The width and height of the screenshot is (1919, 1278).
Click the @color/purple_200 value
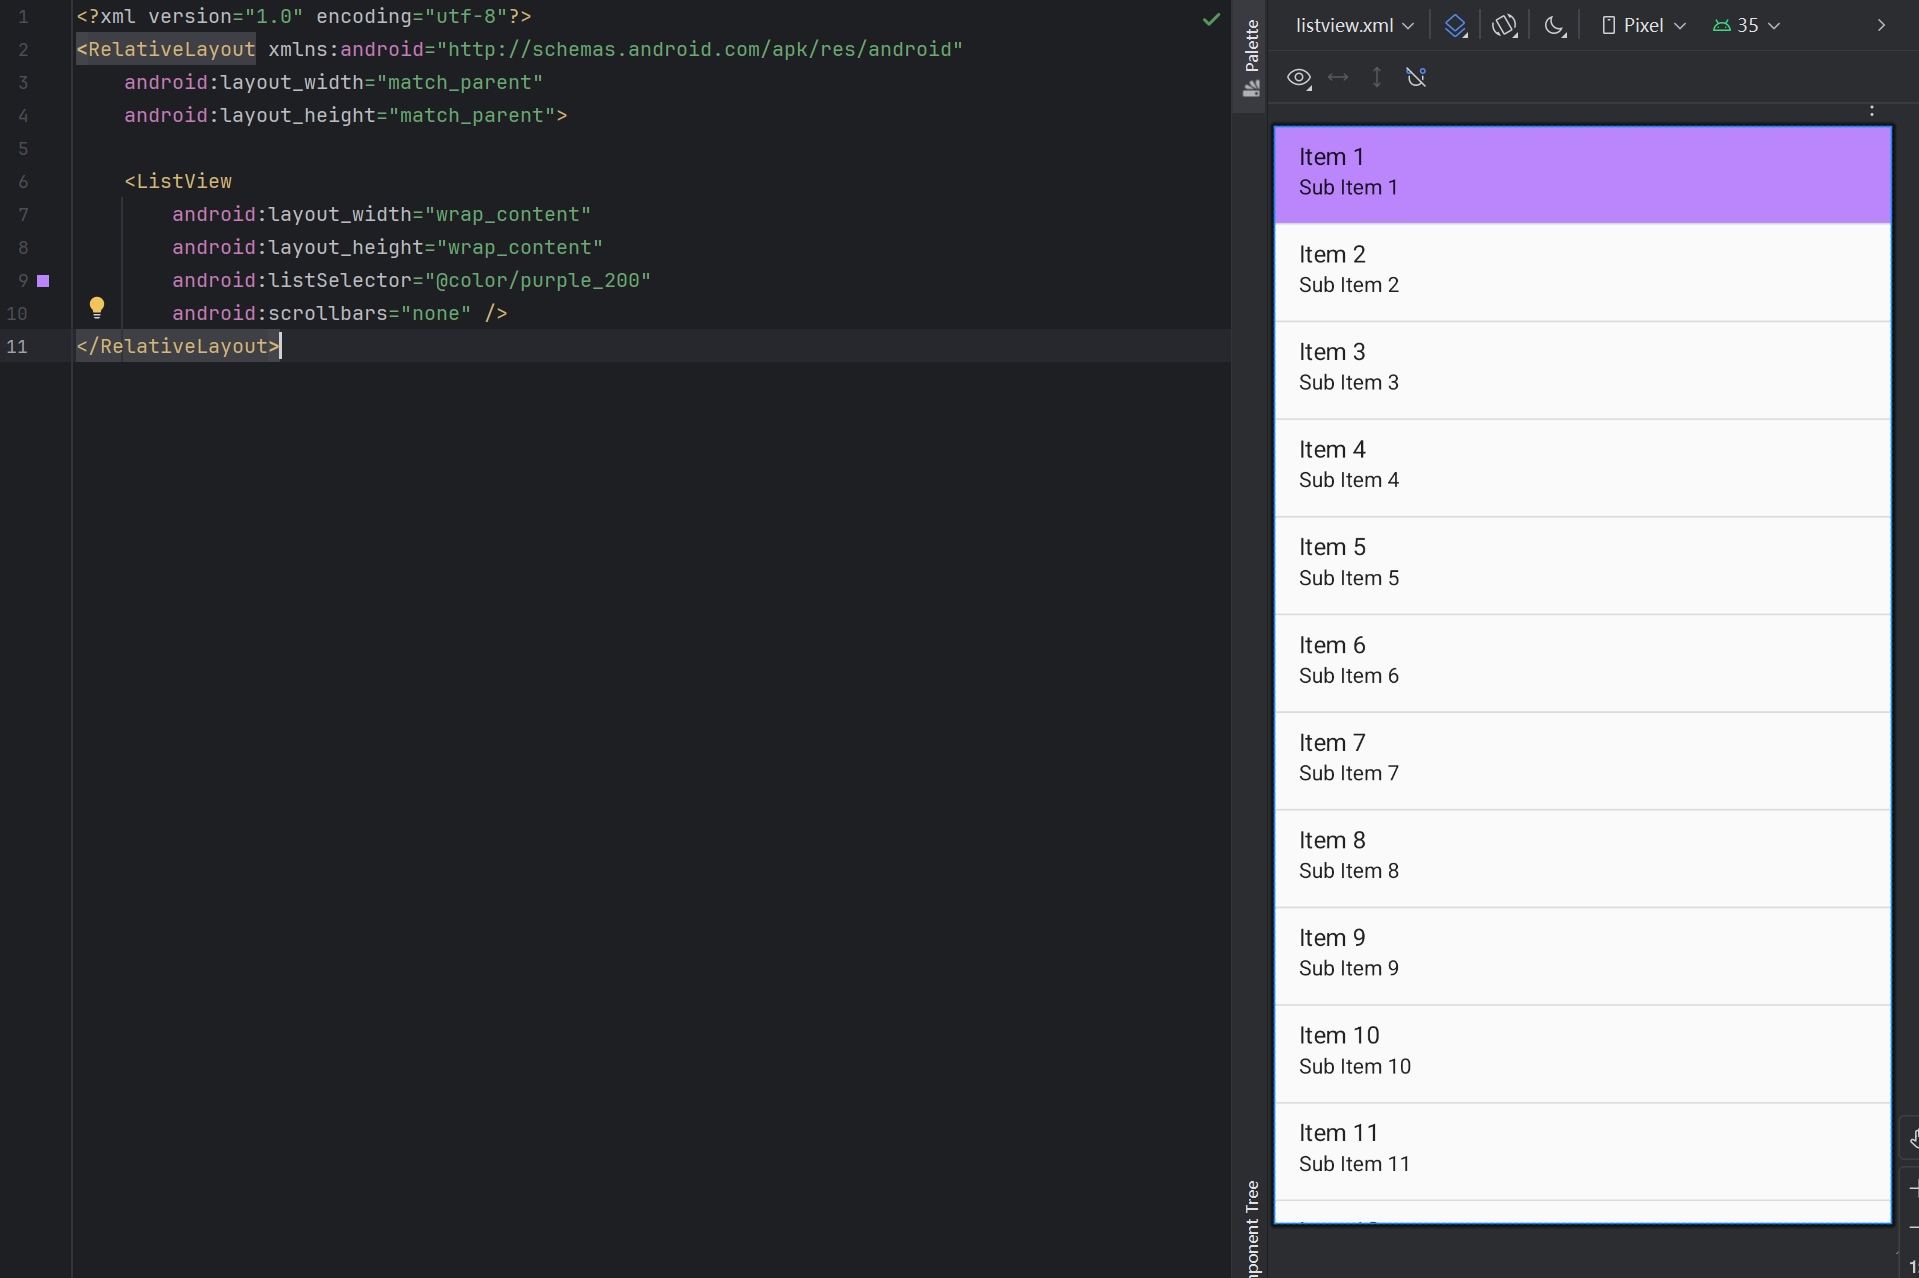(x=538, y=280)
